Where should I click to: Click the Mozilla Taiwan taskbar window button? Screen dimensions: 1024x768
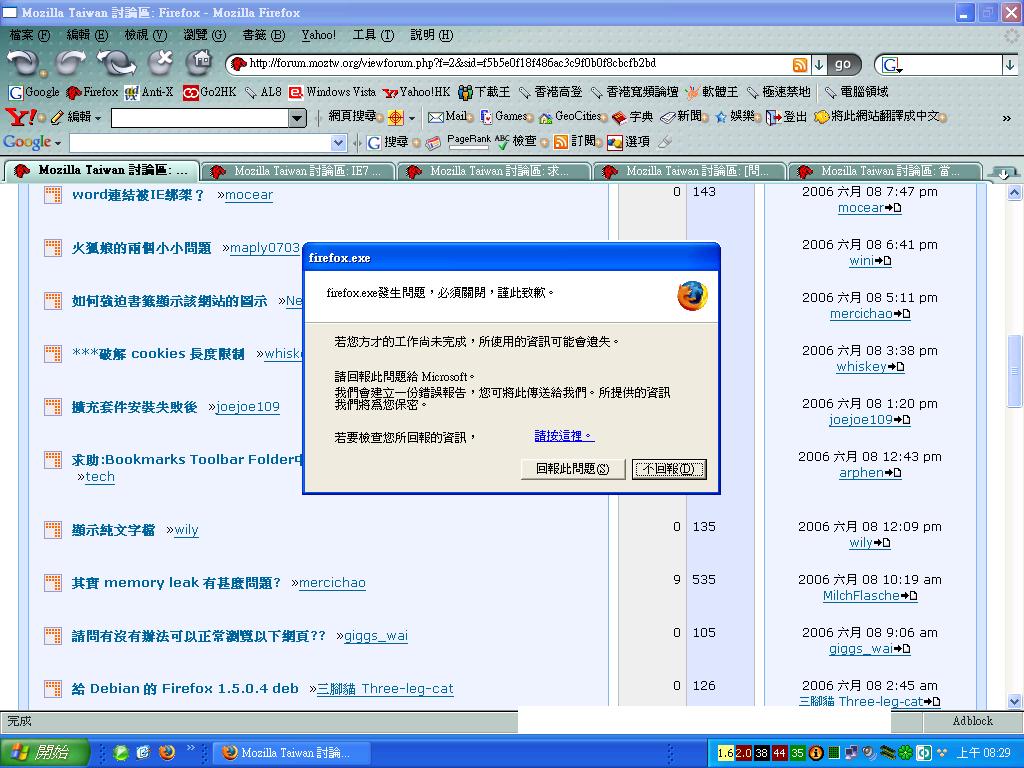coord(291,753)
